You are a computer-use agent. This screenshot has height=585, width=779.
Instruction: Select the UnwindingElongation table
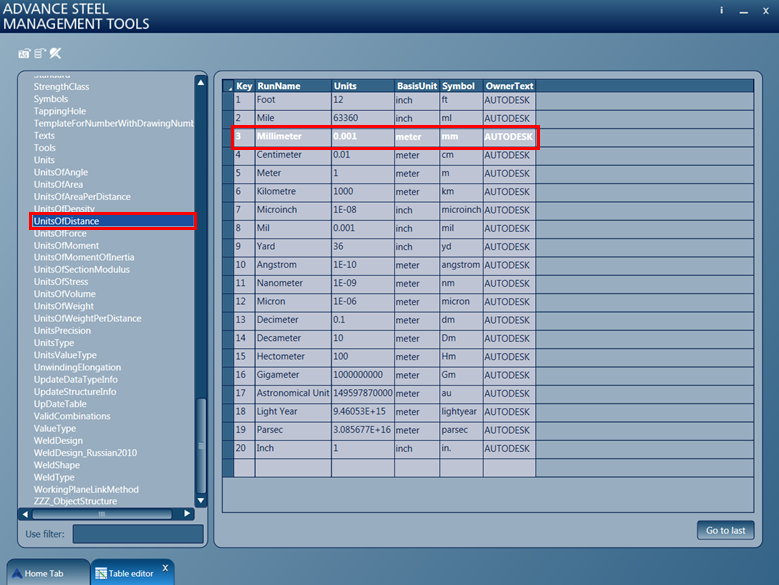(77, 367)
